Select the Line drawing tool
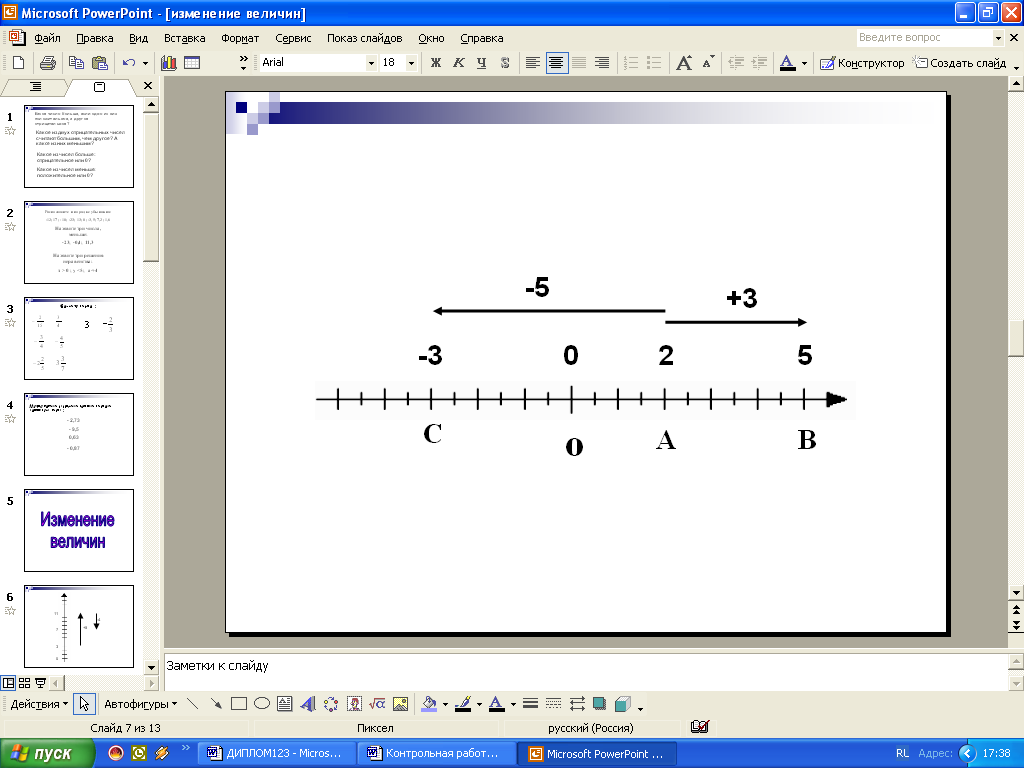Viewport: 1024px width, 768px height. pos(193,703)
